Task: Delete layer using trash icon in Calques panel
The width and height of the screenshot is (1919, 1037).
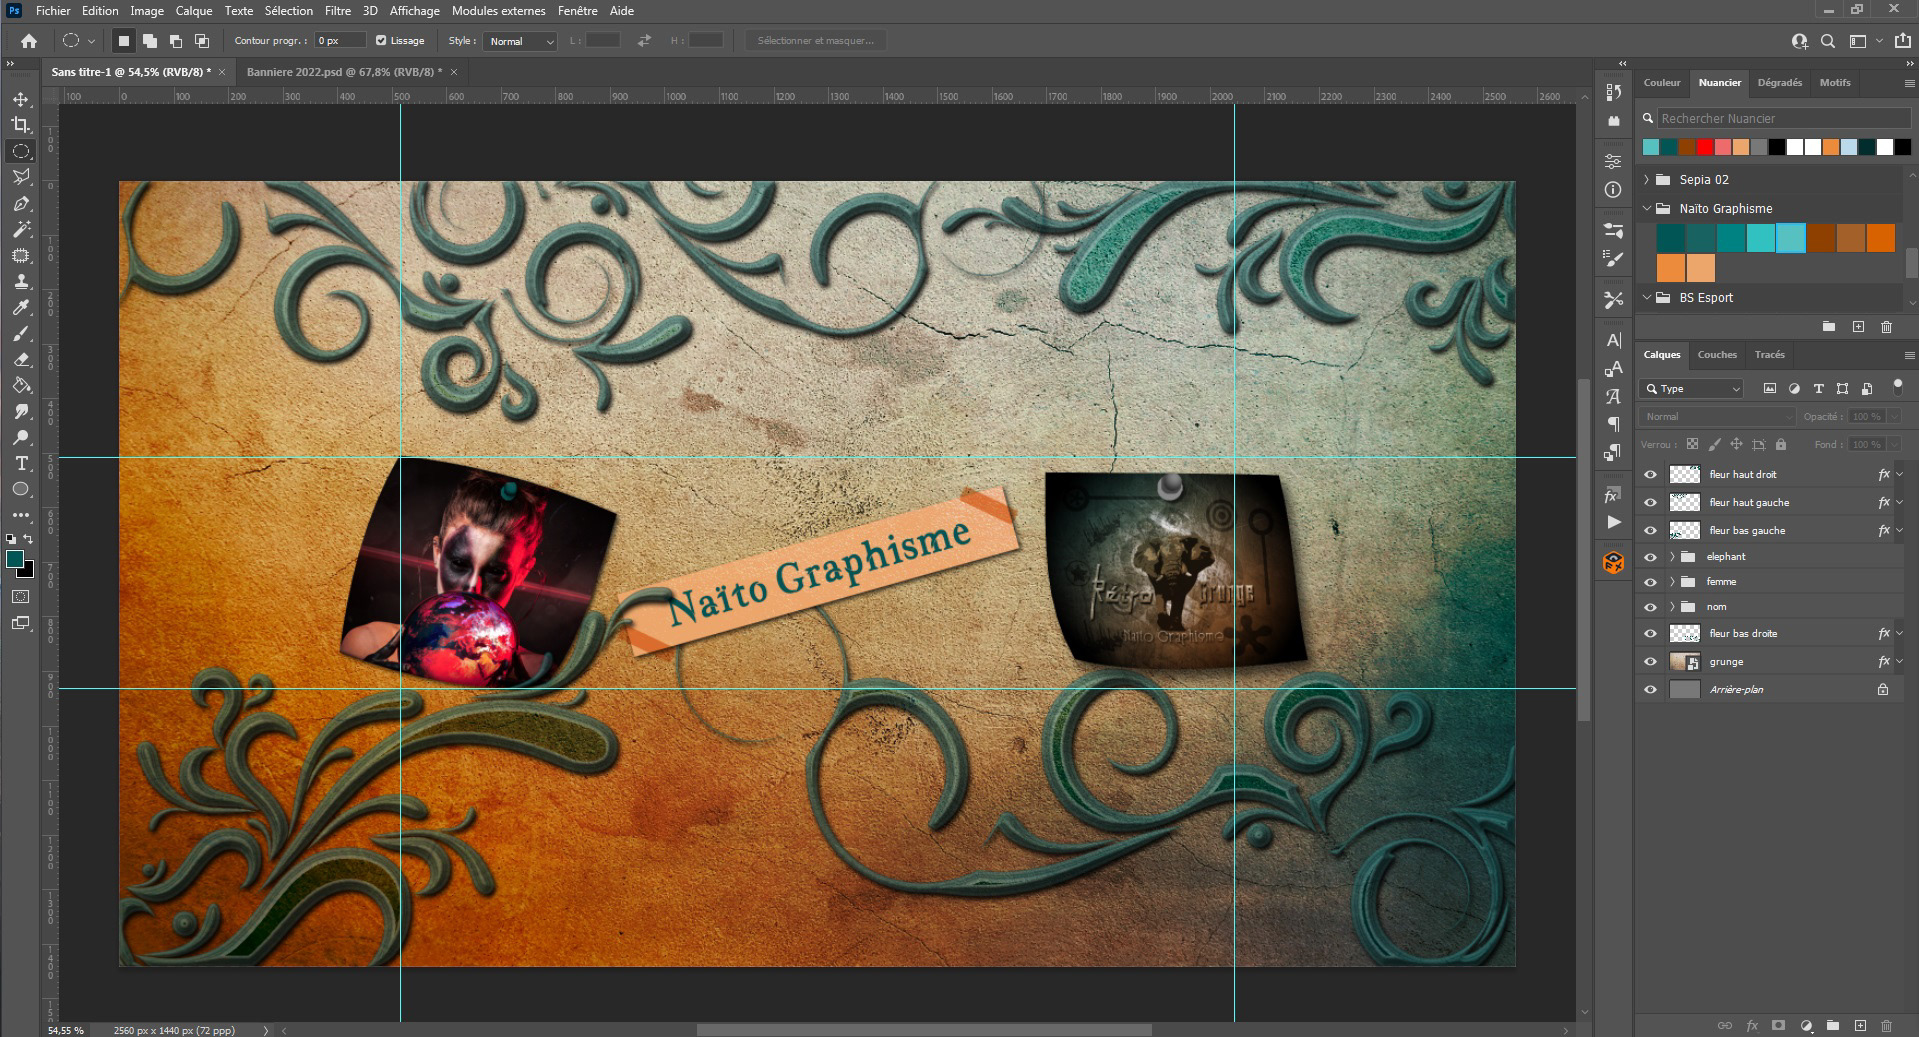Action: pos(1887,1026)
